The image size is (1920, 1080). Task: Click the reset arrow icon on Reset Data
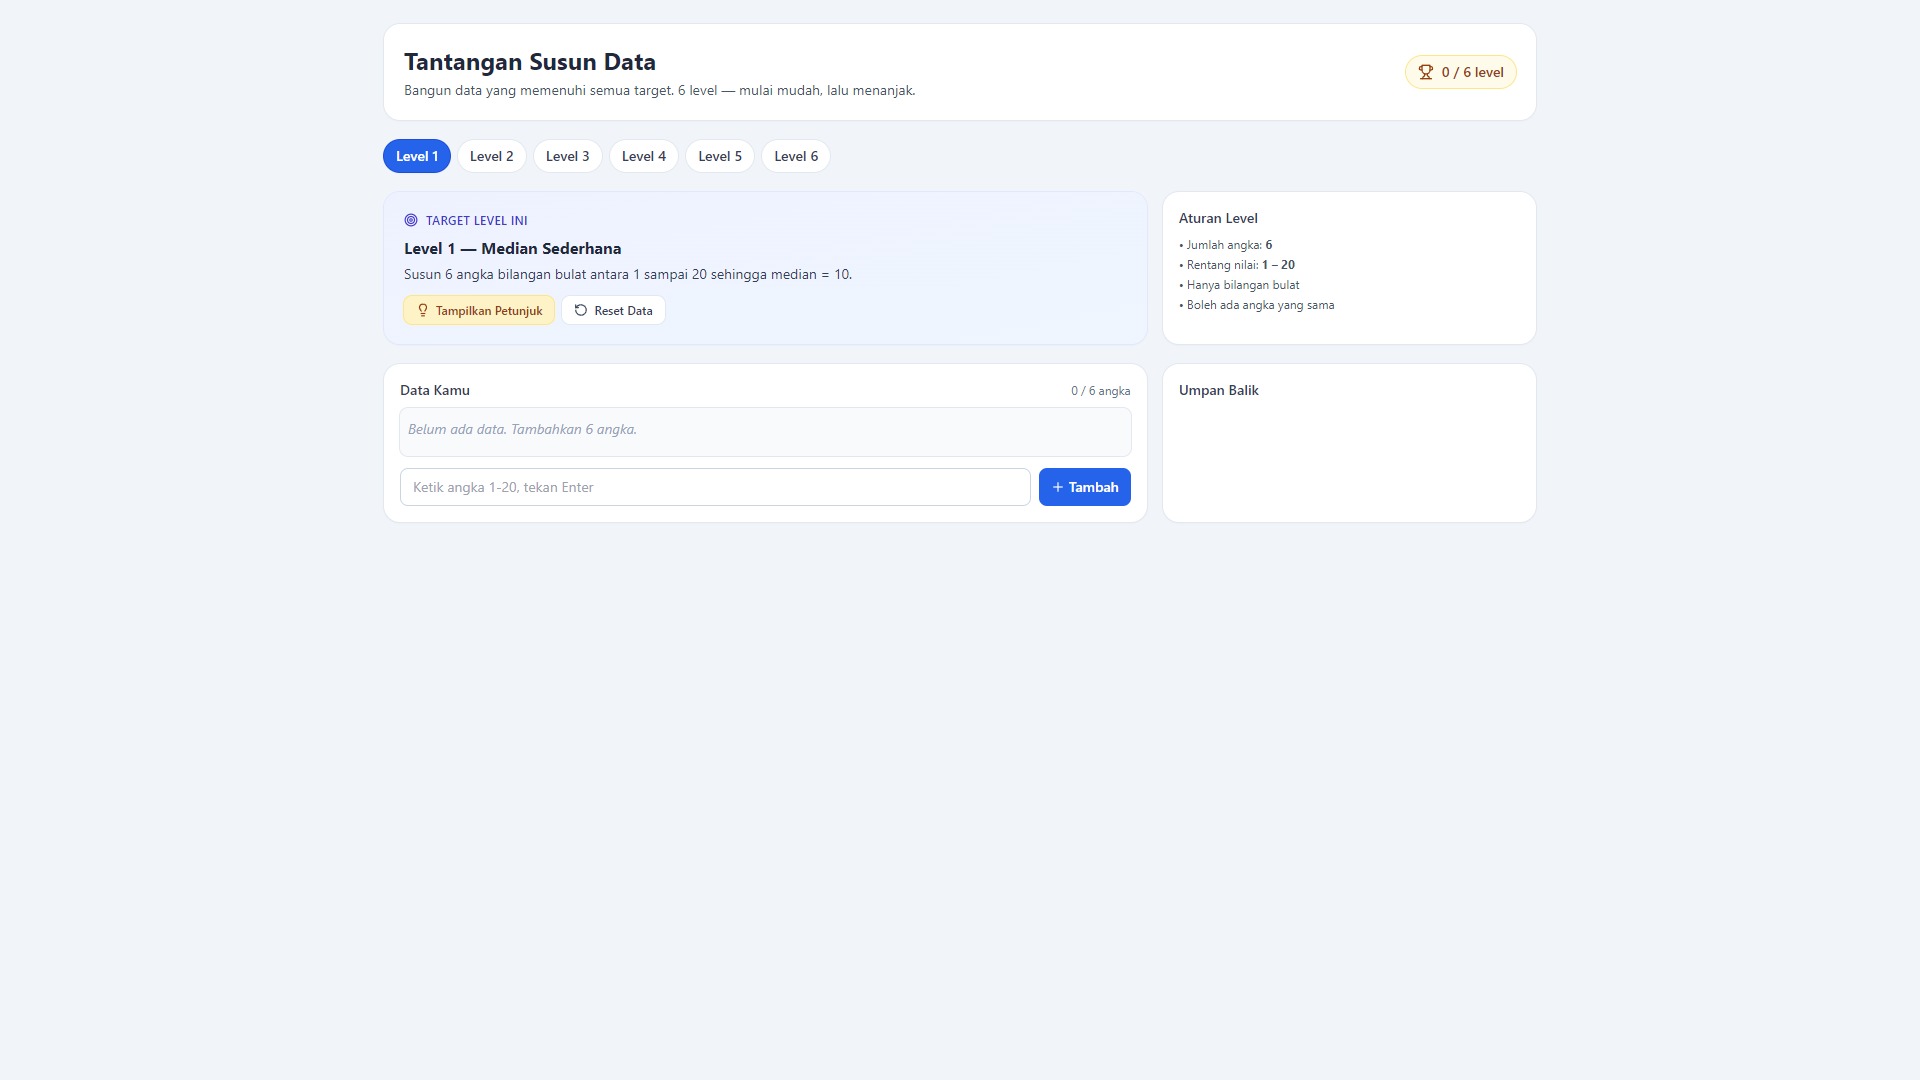(x=581, y=310)
